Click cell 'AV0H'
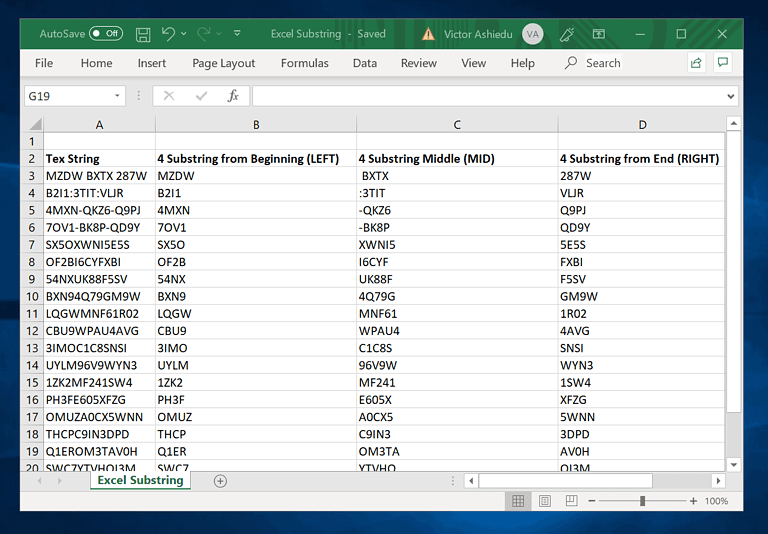The image size is (768, 534). [x=642, y=451]
